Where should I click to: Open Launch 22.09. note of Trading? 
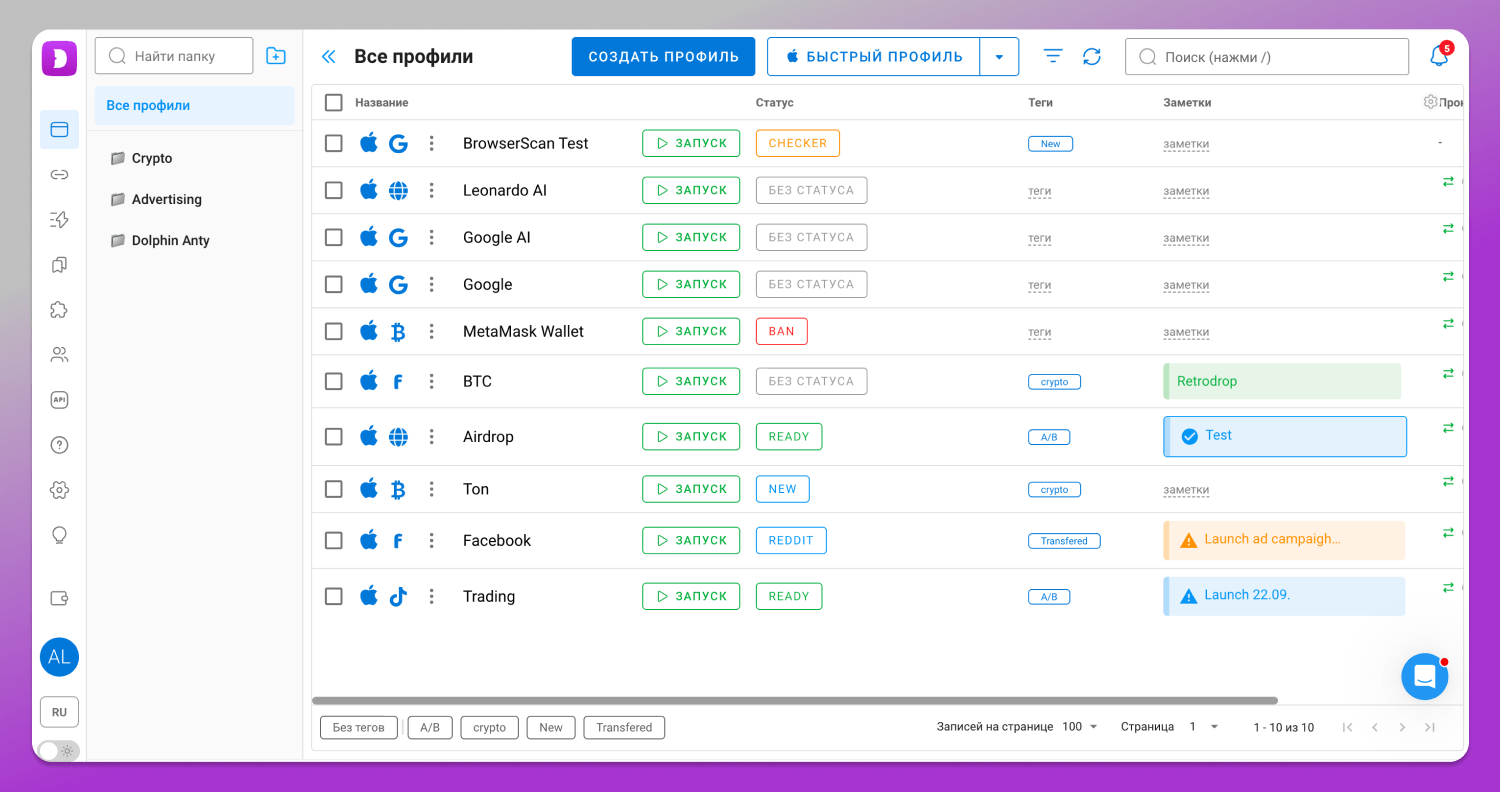[1284, 596]
